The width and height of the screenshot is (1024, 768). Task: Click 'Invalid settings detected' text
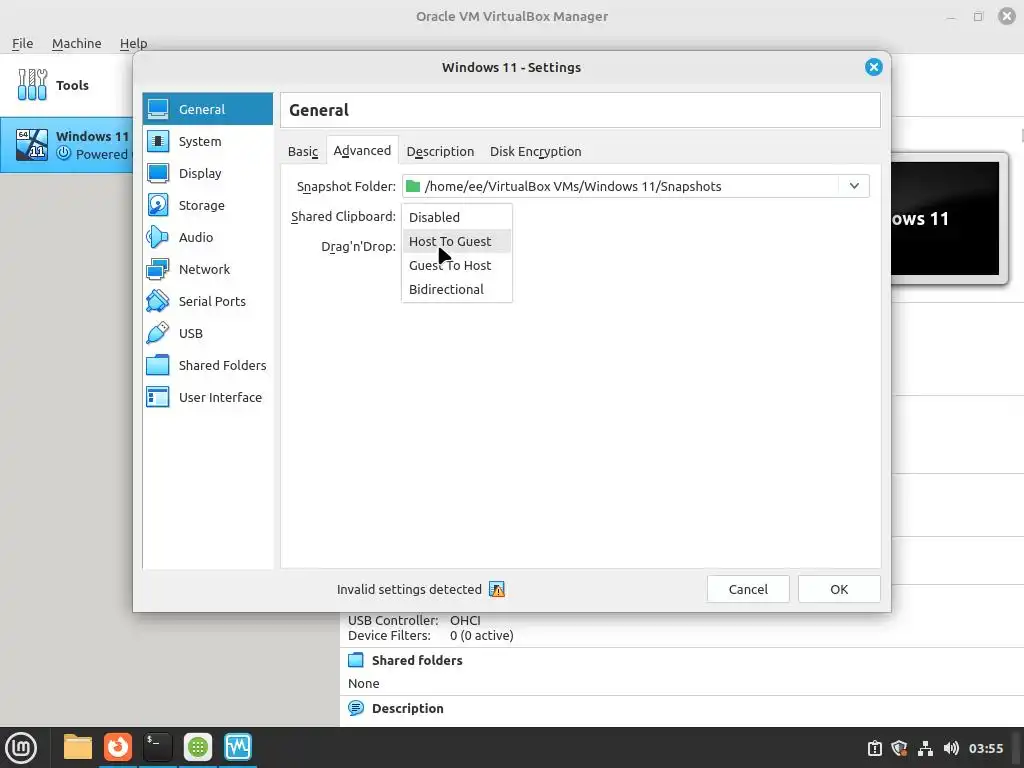409,589
